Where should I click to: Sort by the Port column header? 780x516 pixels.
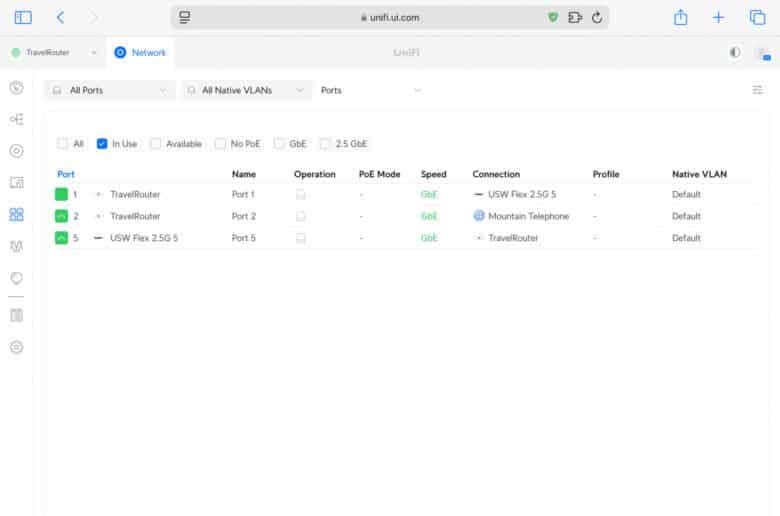66,174
